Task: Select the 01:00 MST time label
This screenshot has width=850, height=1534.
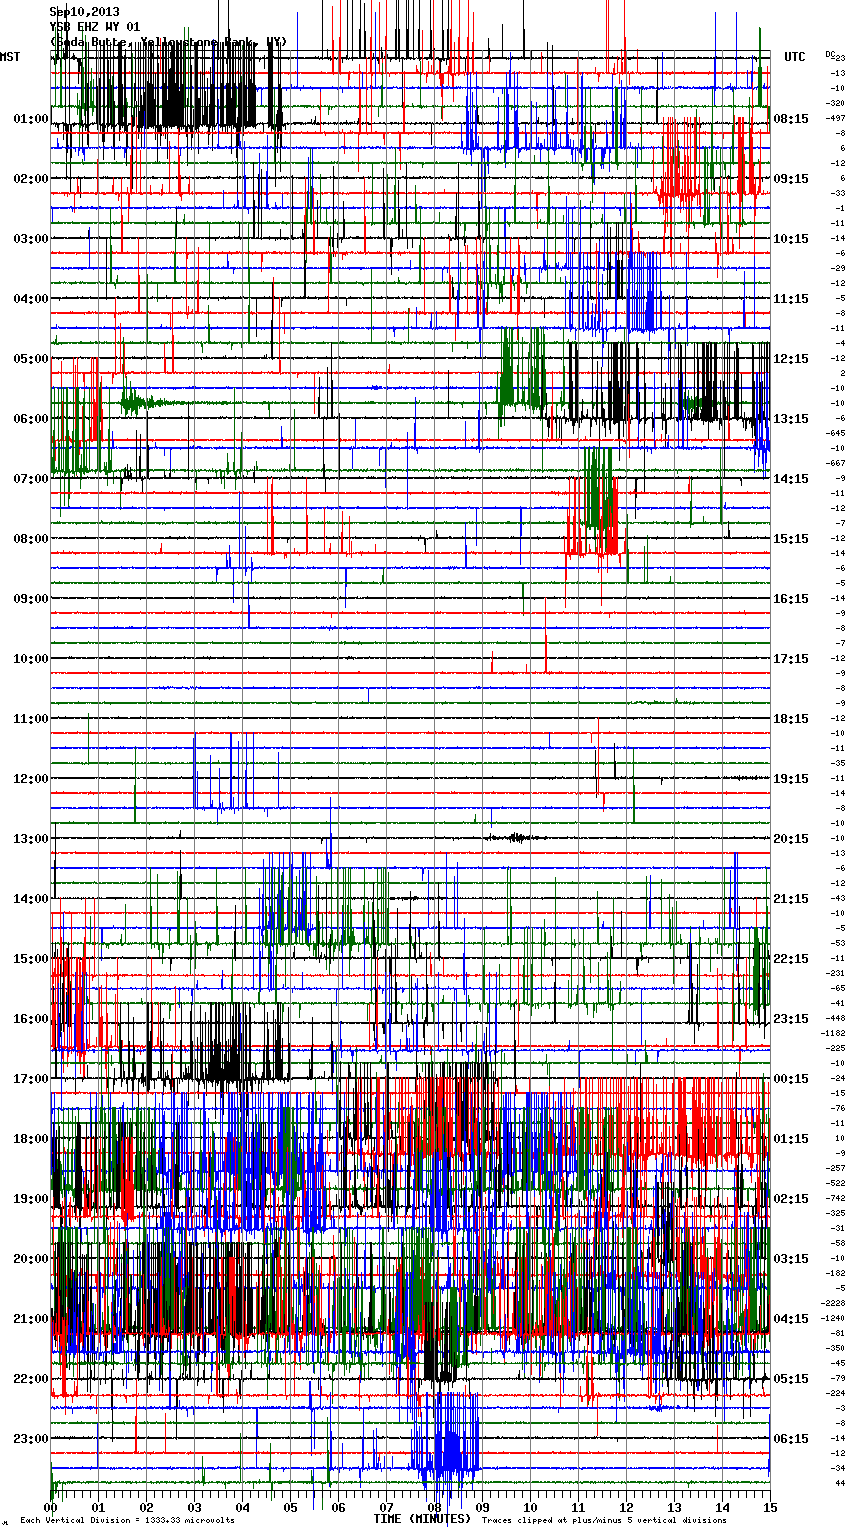Action: (31, 119)
